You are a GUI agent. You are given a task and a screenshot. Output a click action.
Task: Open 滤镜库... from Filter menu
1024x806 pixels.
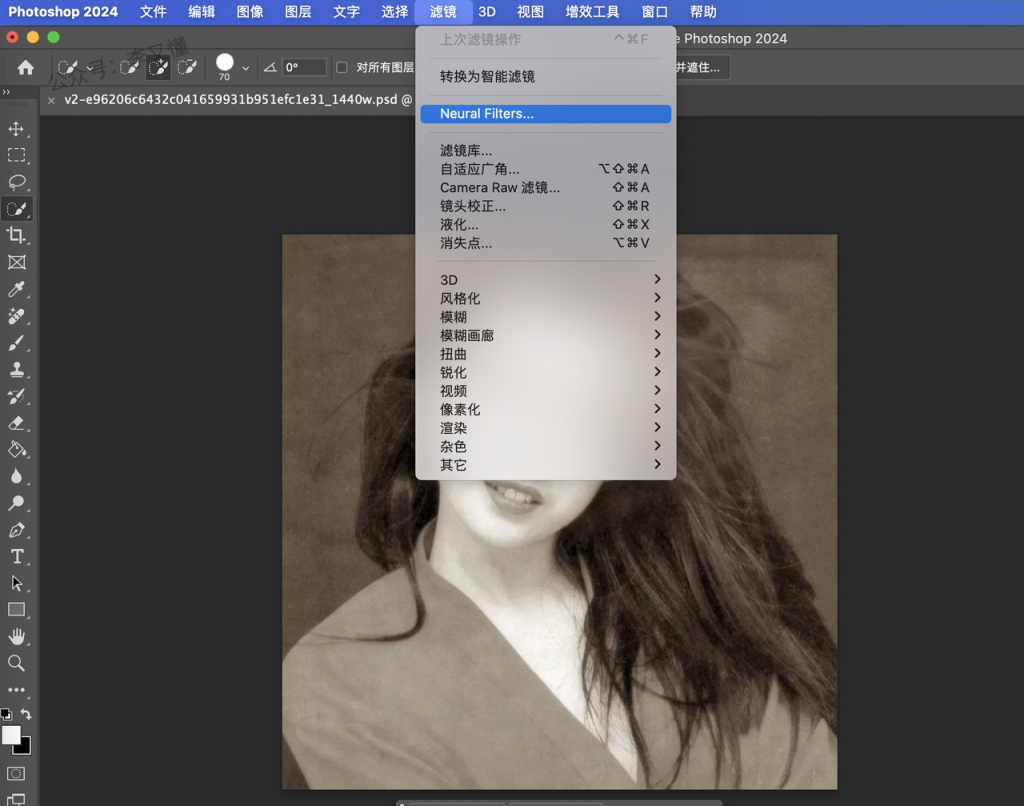pyautogui.click(x=545, y=150)
